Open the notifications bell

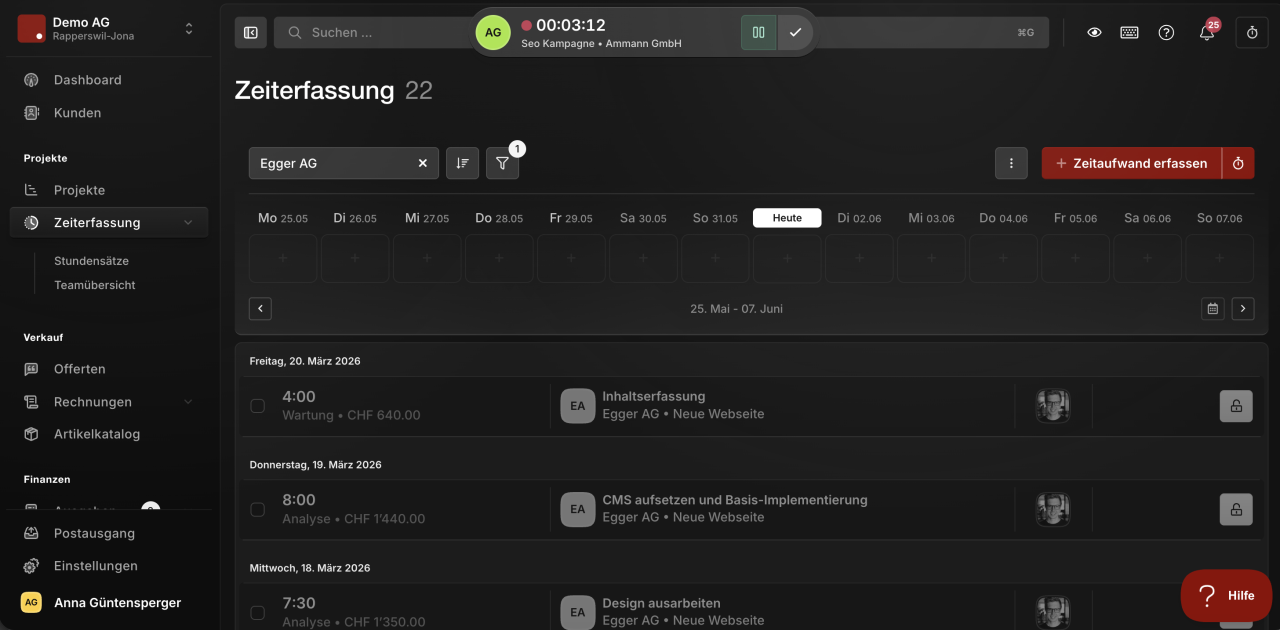point(1207,32)
